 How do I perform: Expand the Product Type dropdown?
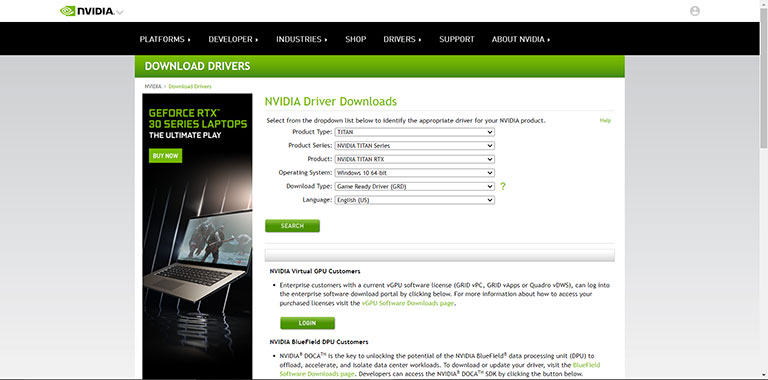[x=414, y=132]
